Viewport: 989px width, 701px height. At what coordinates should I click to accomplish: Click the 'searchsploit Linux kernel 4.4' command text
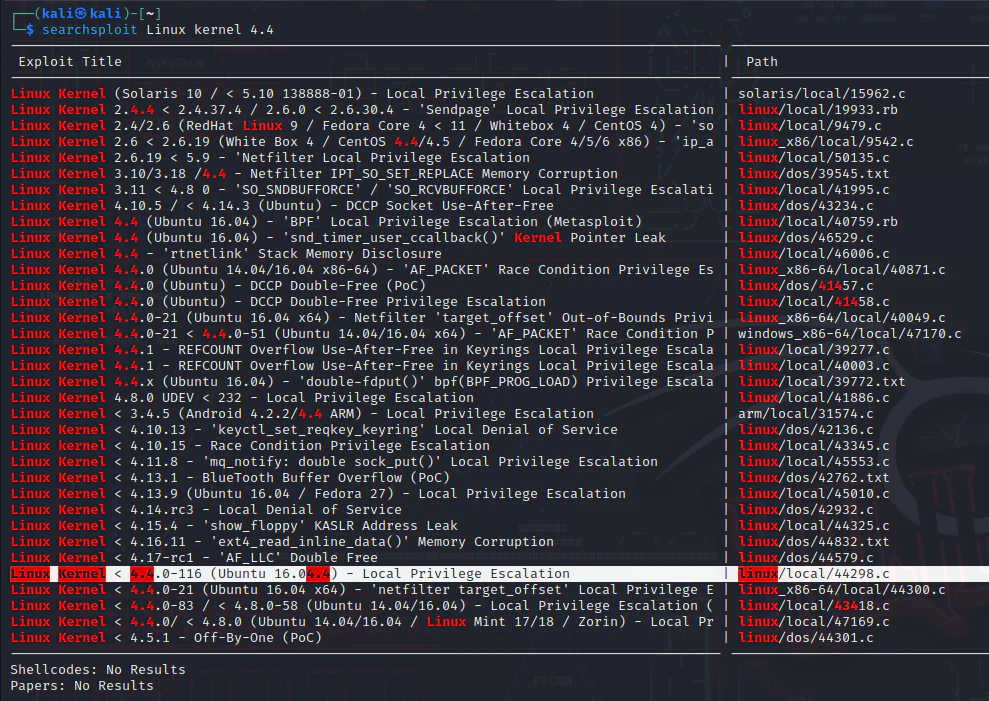pyautogui.click(x=158, y=30)
